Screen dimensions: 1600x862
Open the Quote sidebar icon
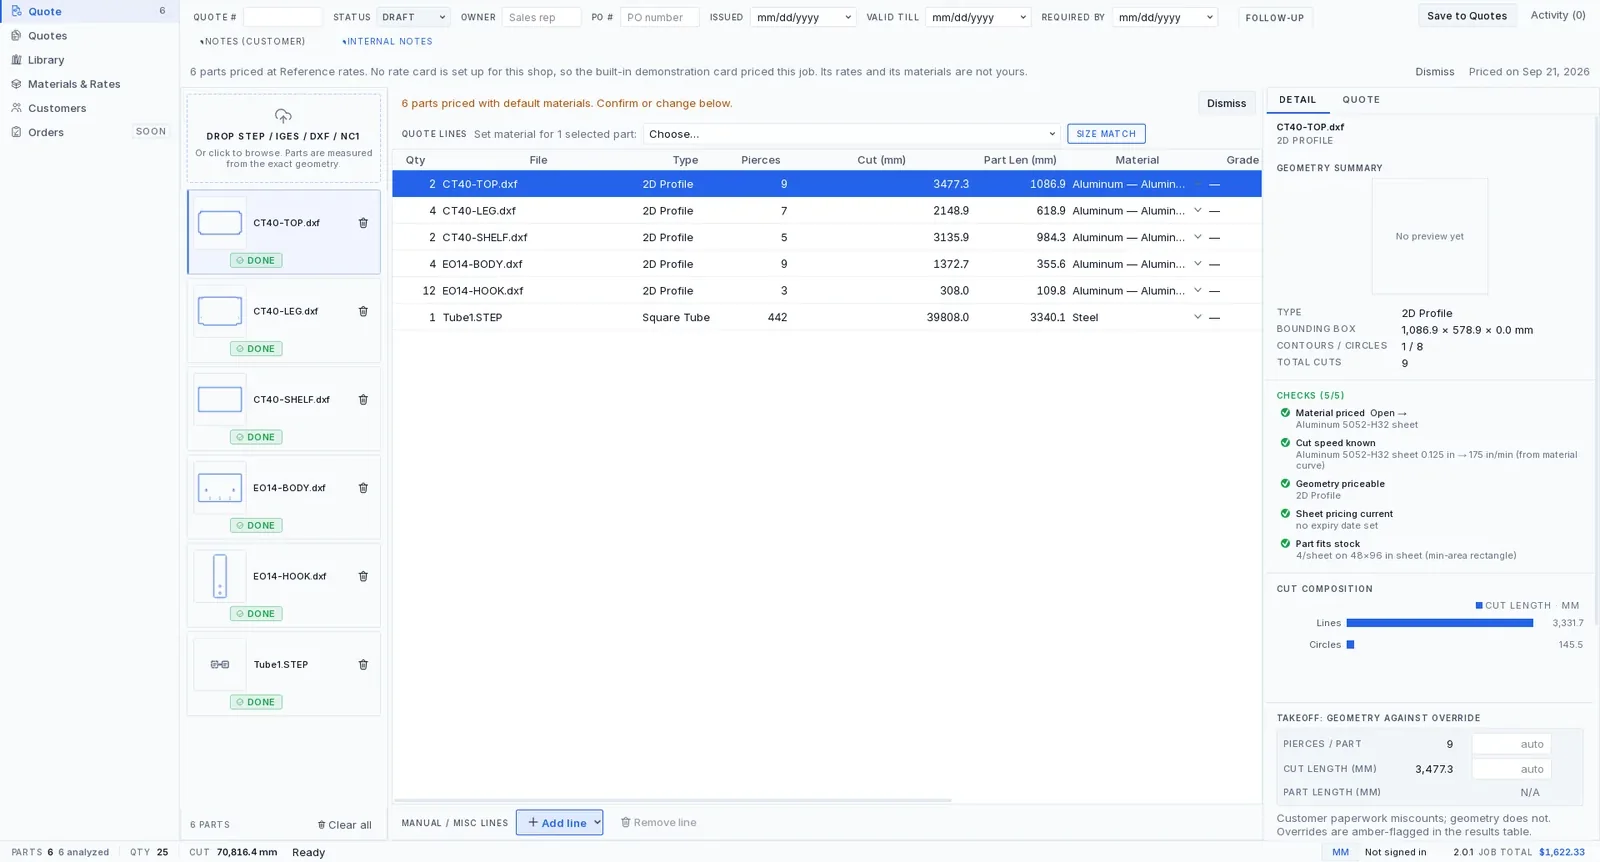coord(16,11)
